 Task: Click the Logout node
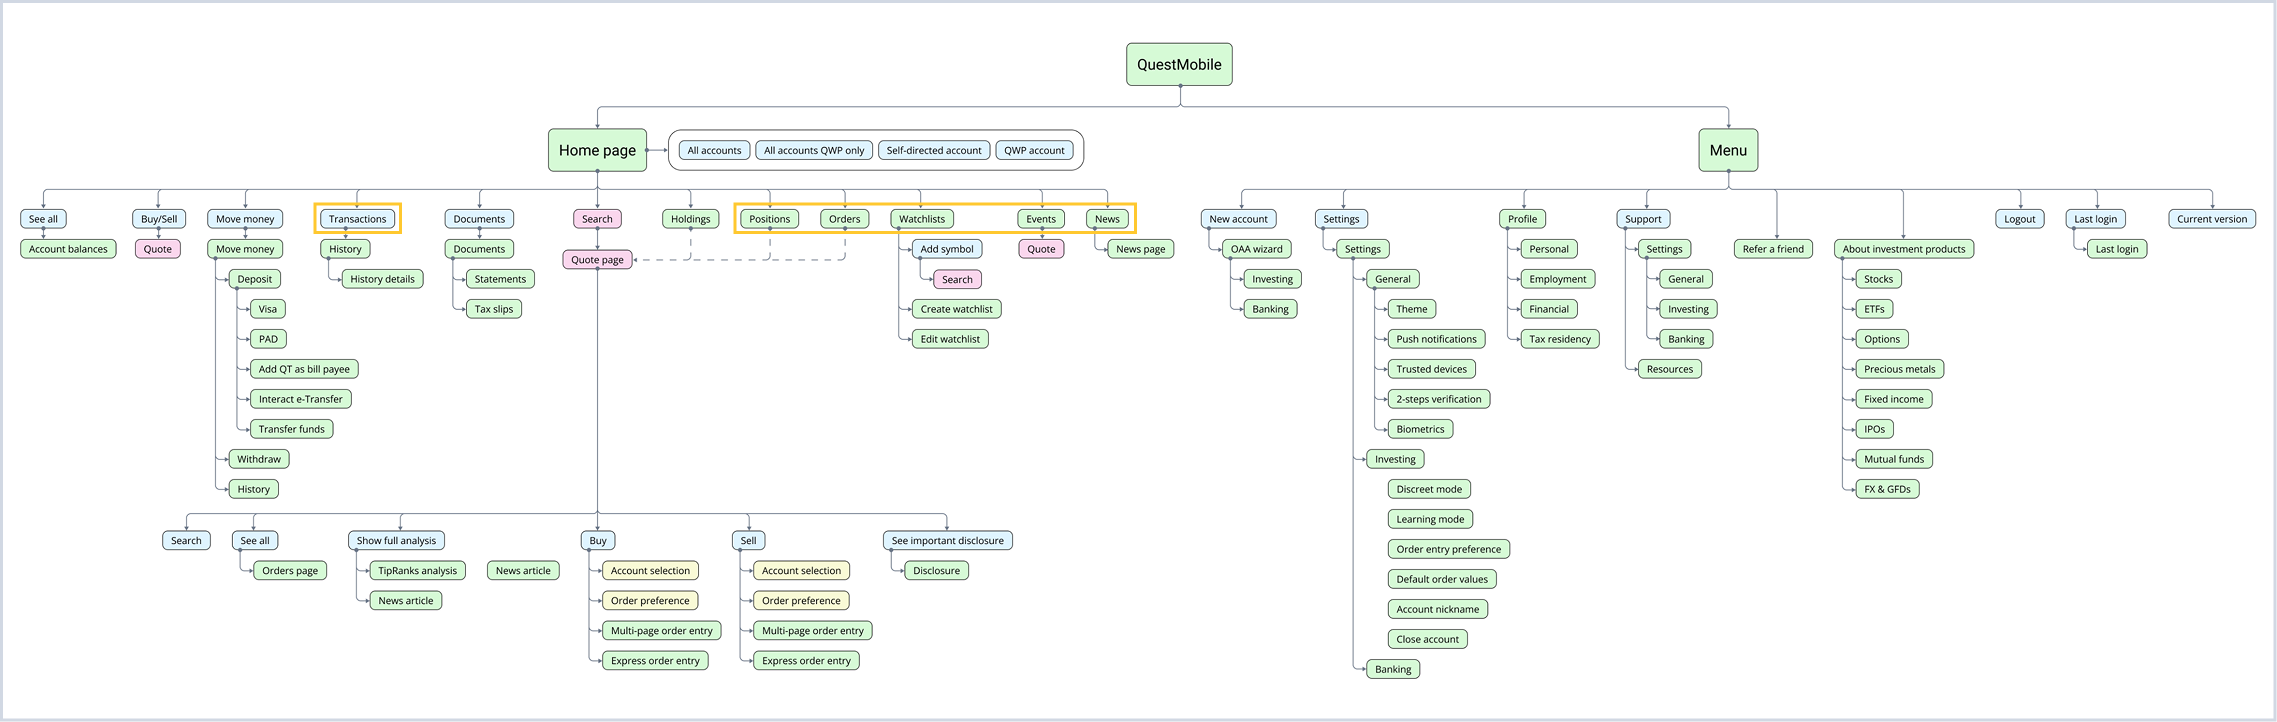tap(2019, 219)
